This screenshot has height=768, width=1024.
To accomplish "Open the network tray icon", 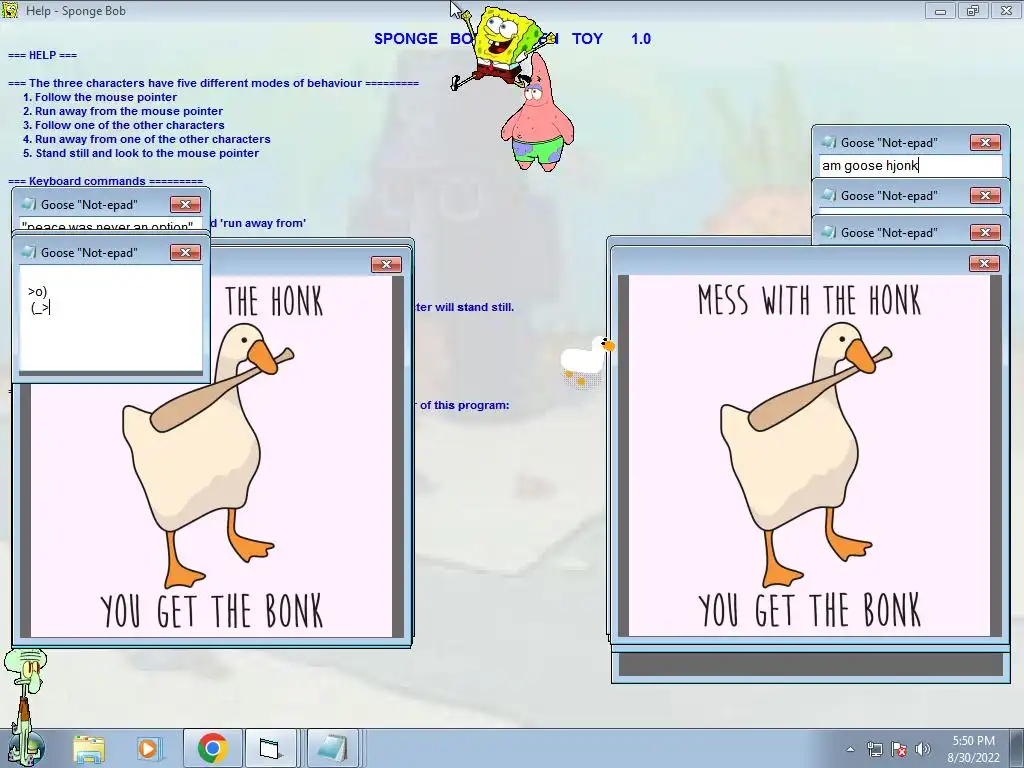I will click(874, 749).
